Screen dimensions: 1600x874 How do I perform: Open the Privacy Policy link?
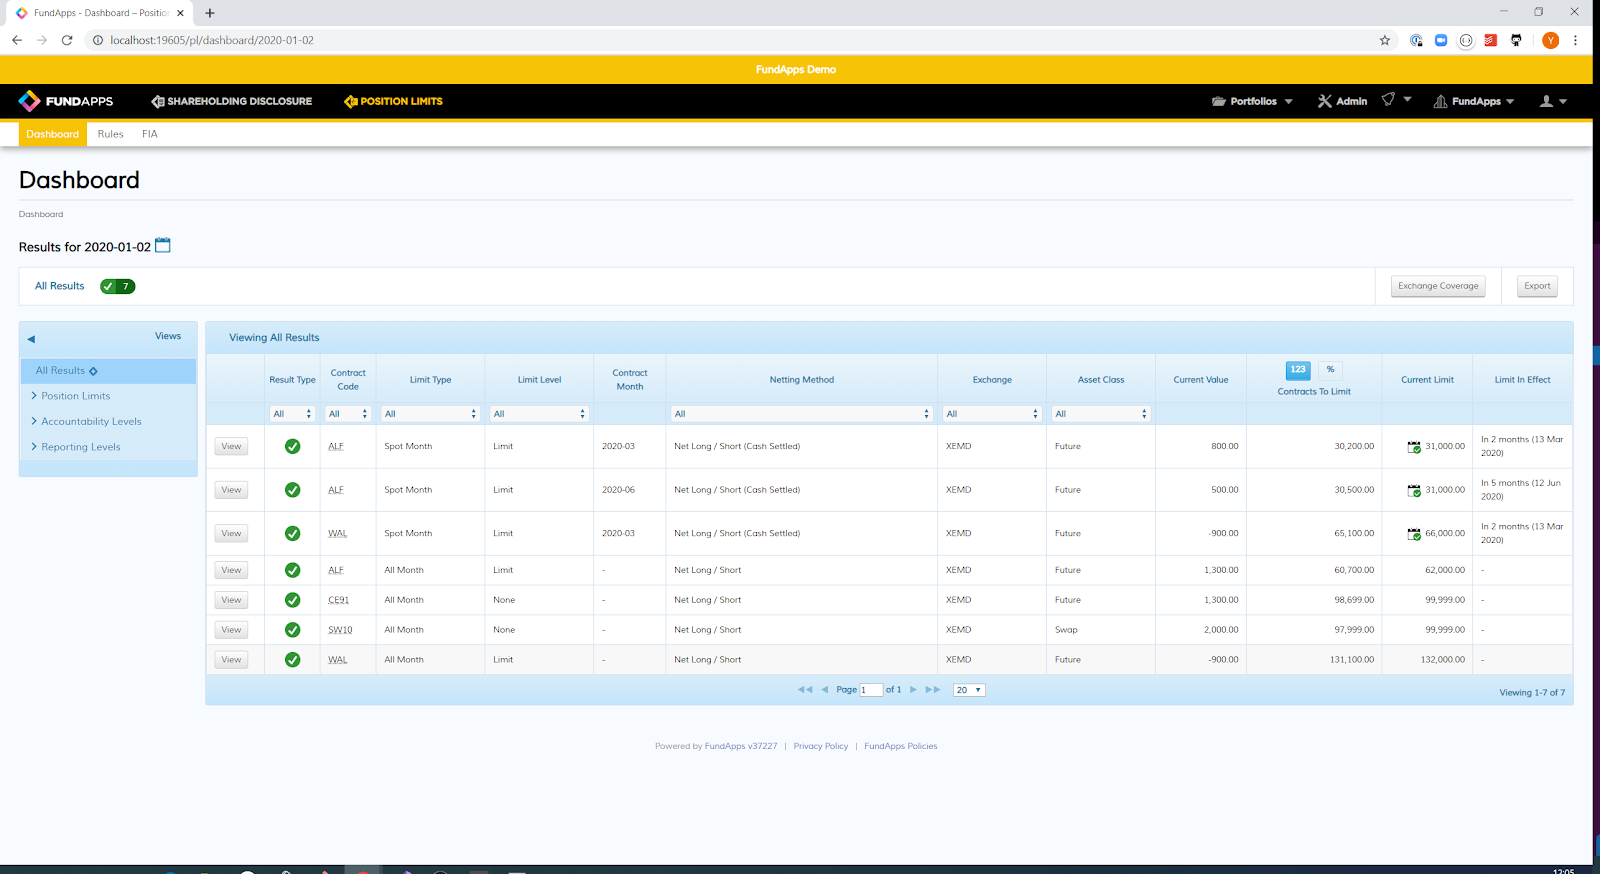coord(821,746)
